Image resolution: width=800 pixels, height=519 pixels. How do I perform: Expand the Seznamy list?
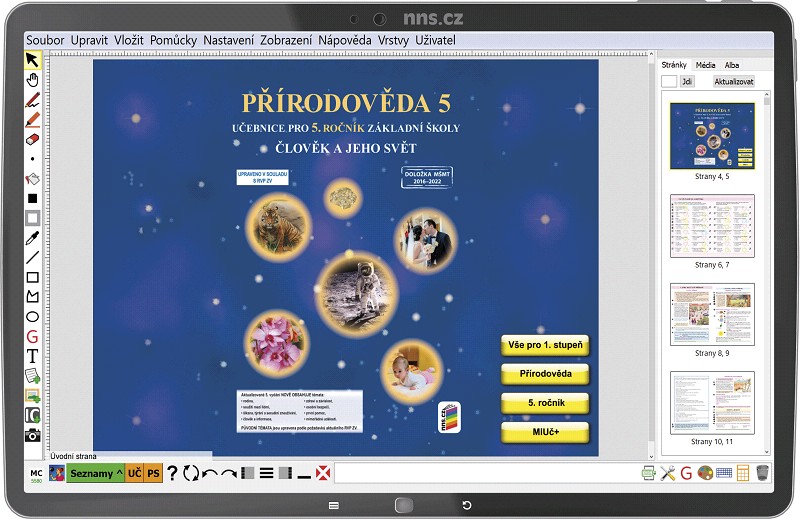click(x=96, y=474)
